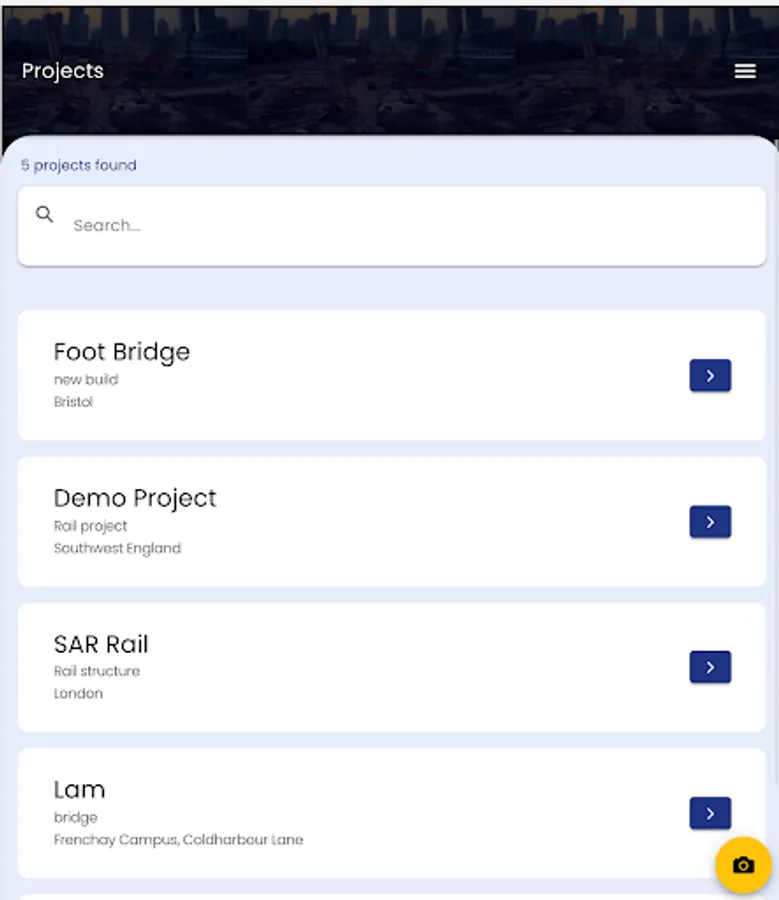Screen dimensions: 779x900
Task: Click the '5 projects found' label
Action: point(79,165)
